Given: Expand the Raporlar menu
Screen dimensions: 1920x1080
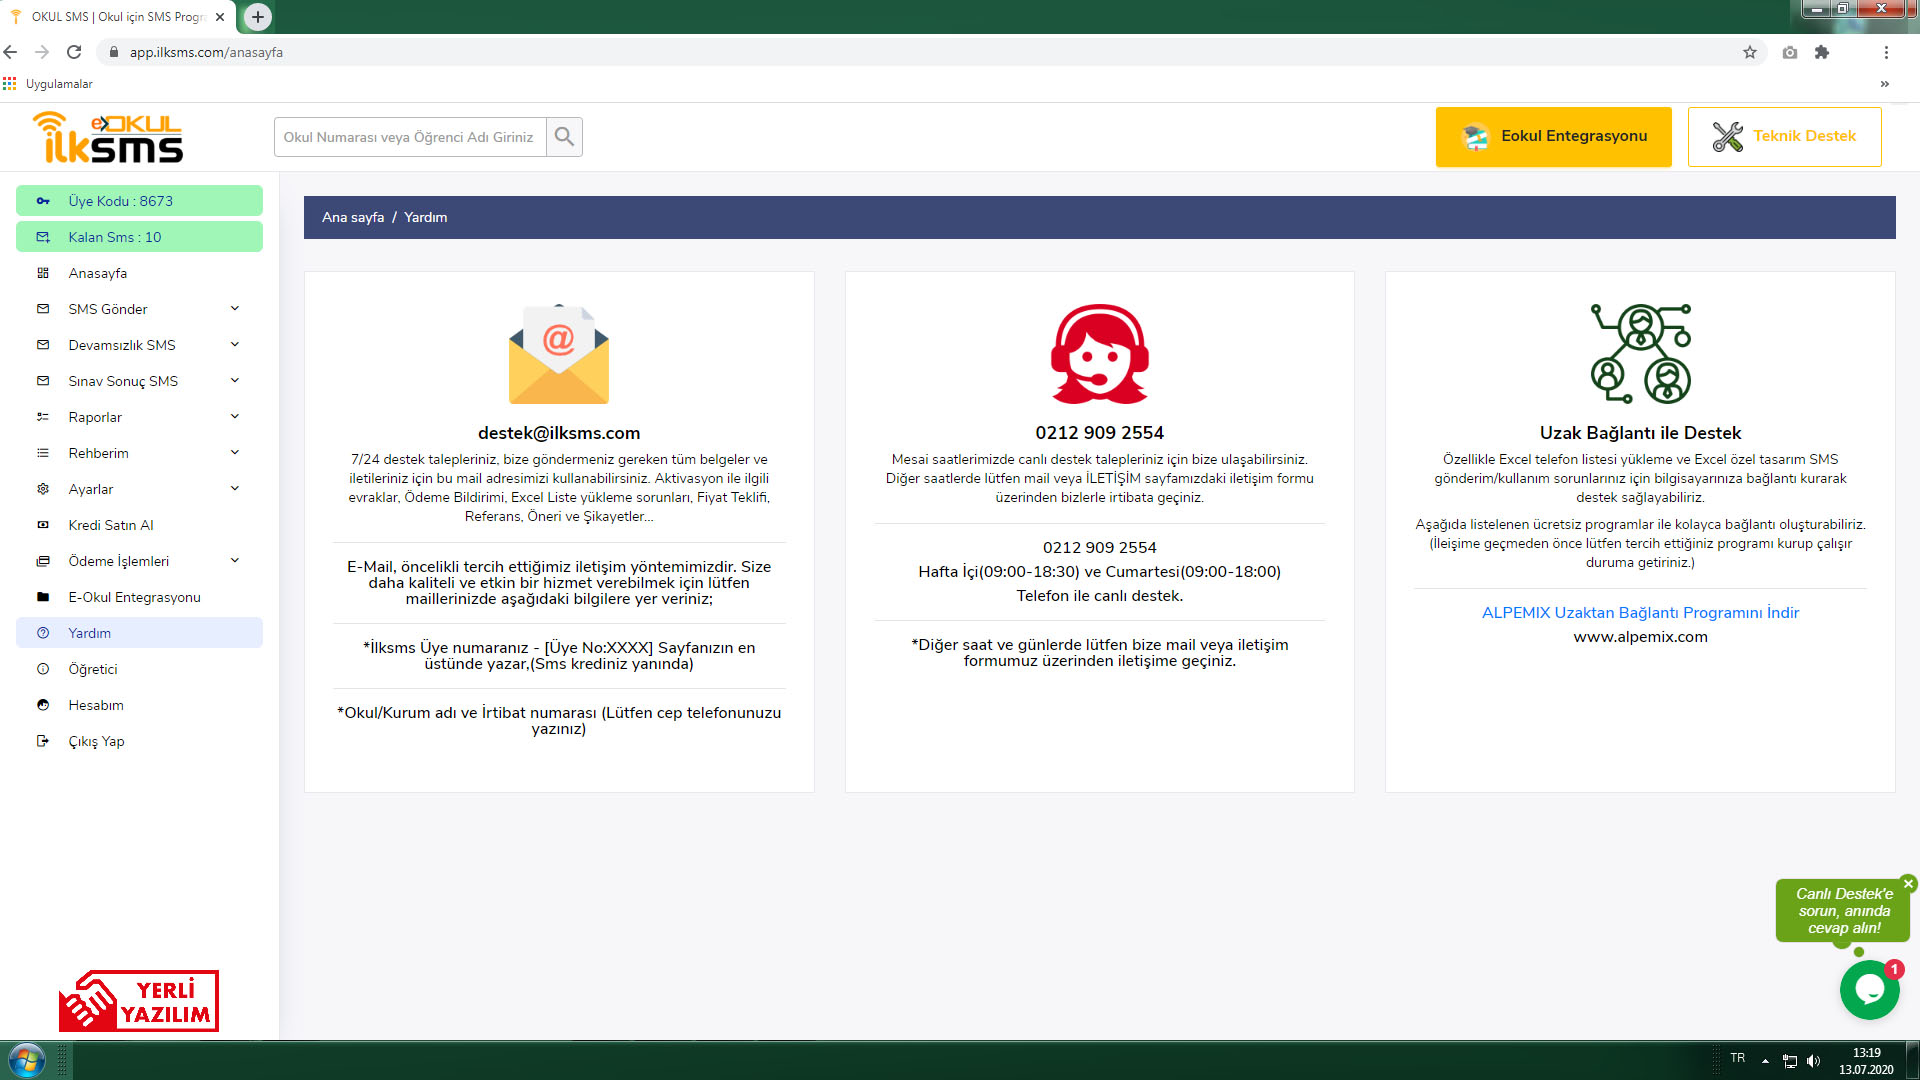Looking at the screenshot, I should coord(235,417).
